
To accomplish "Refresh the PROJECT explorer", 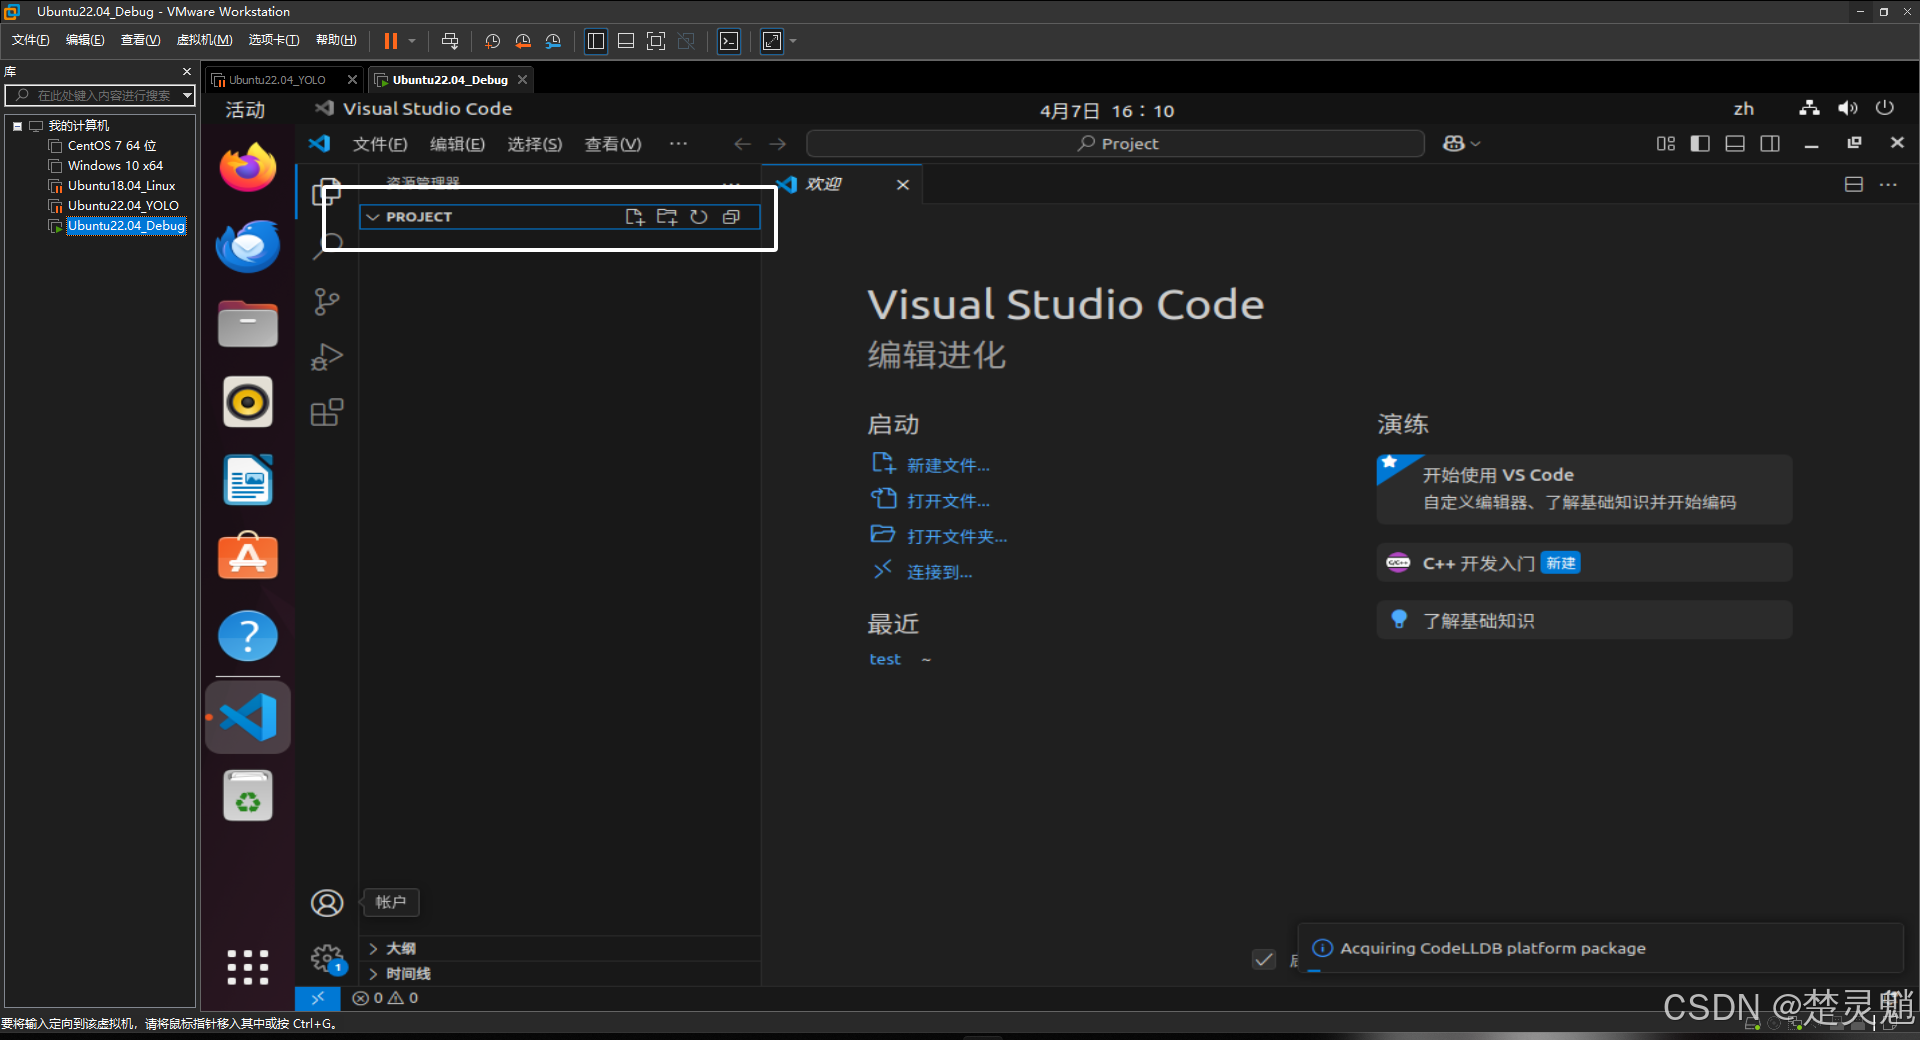I will pyautogui.click(x=699, y=217).
